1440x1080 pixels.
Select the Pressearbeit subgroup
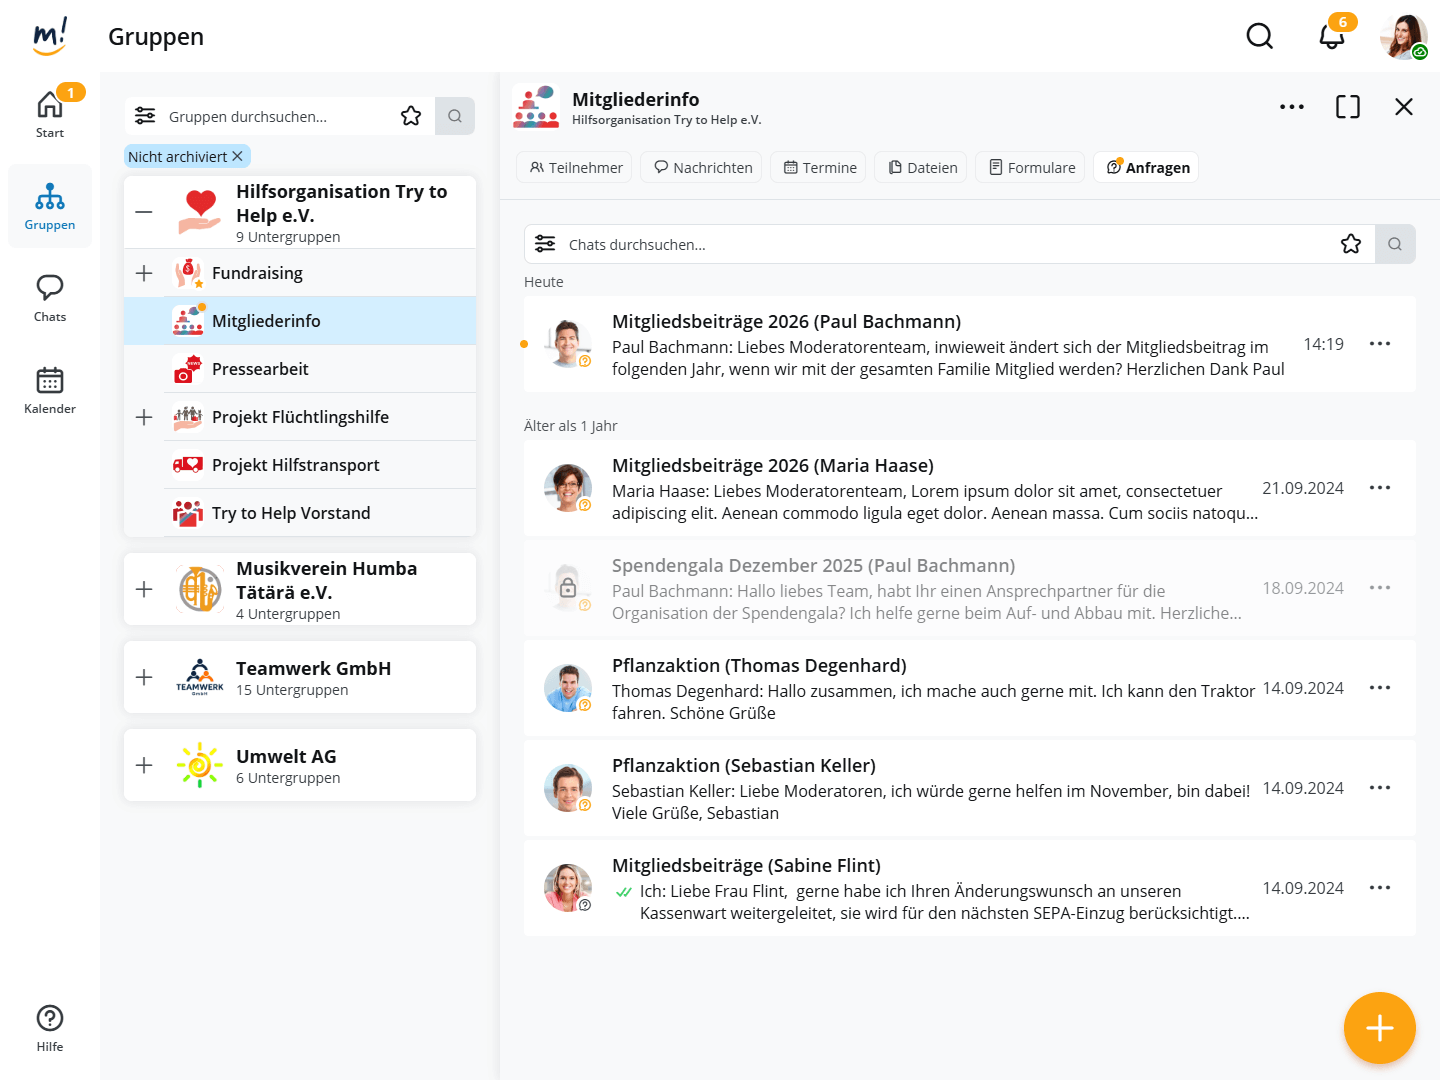(x=260, y=369)
